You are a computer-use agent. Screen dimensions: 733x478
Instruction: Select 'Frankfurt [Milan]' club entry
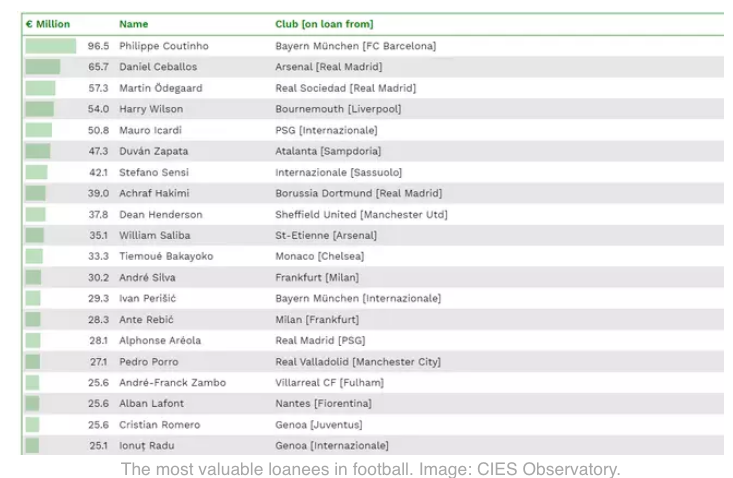pyautogui.click(x=317, y=278)
